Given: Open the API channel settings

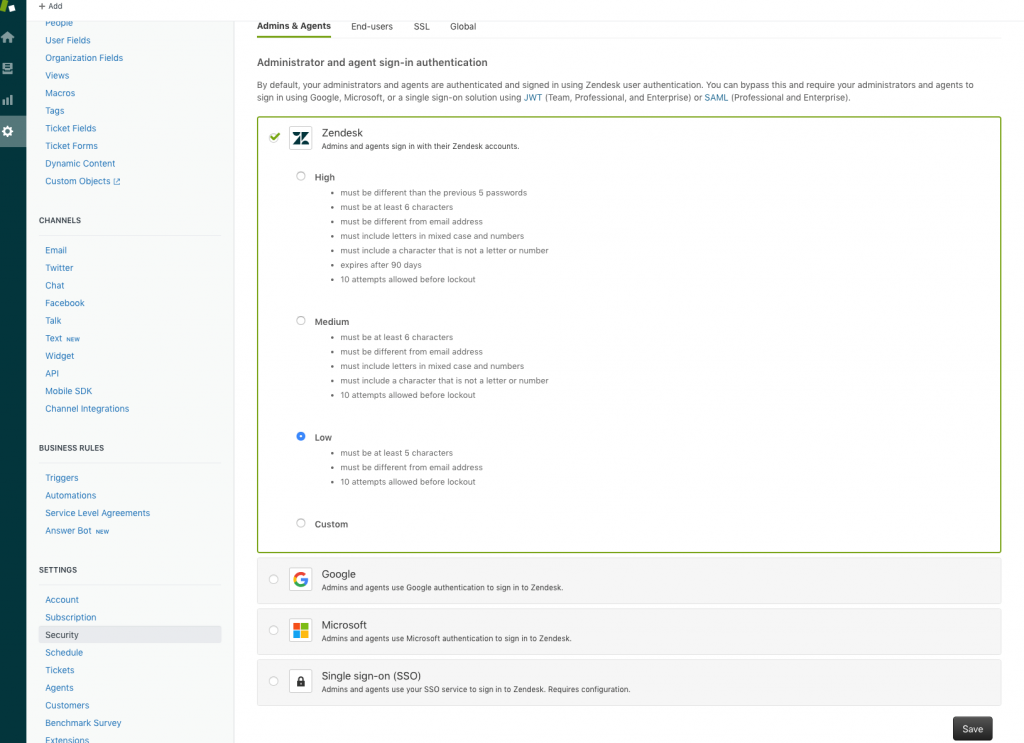Looking at the screenshot, I should point(52,374).
